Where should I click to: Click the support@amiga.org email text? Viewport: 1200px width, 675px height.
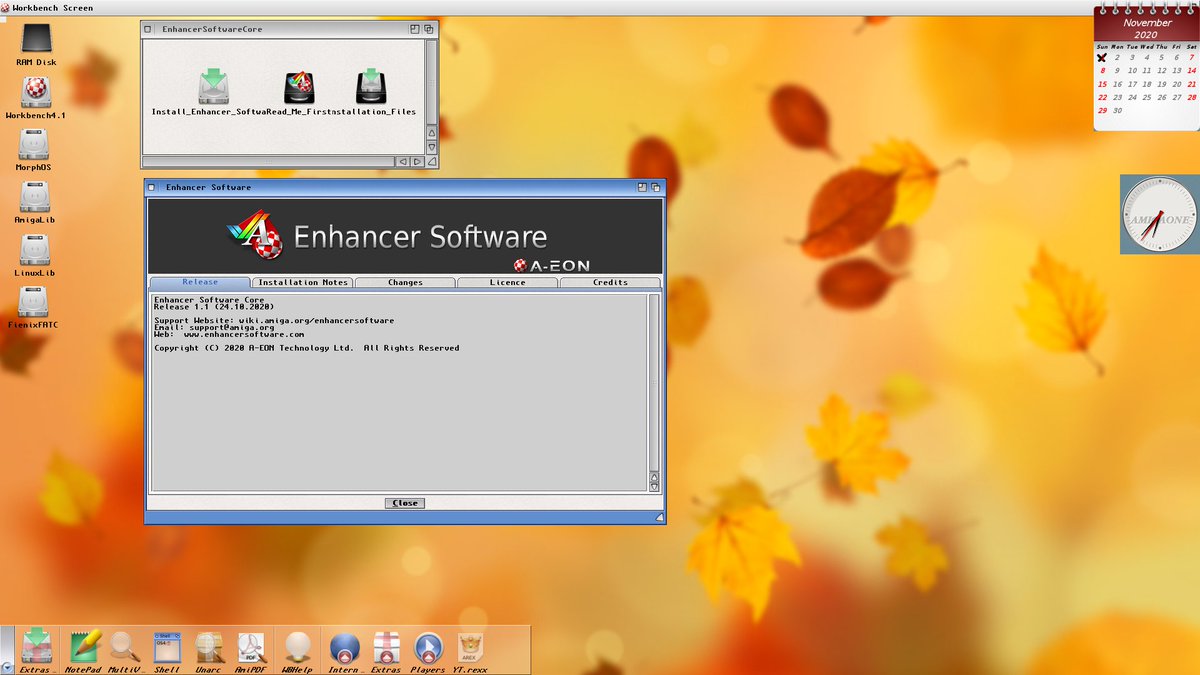click(231, 327)
